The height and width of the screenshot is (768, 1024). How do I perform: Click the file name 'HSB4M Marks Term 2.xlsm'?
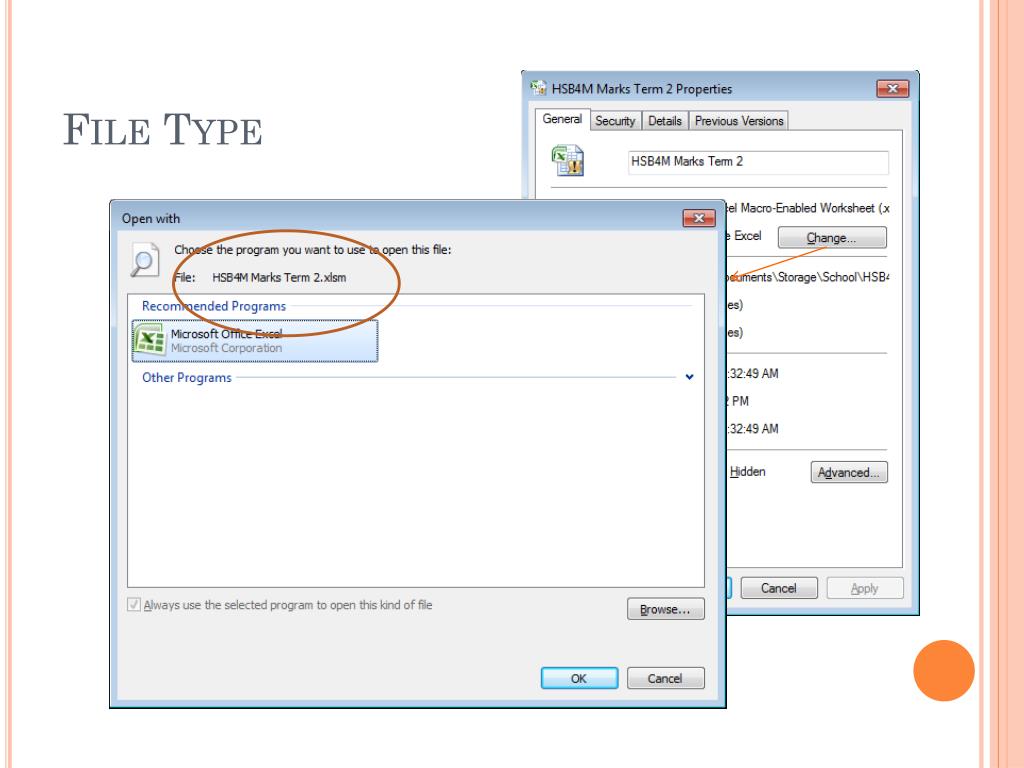click(280, 278)
